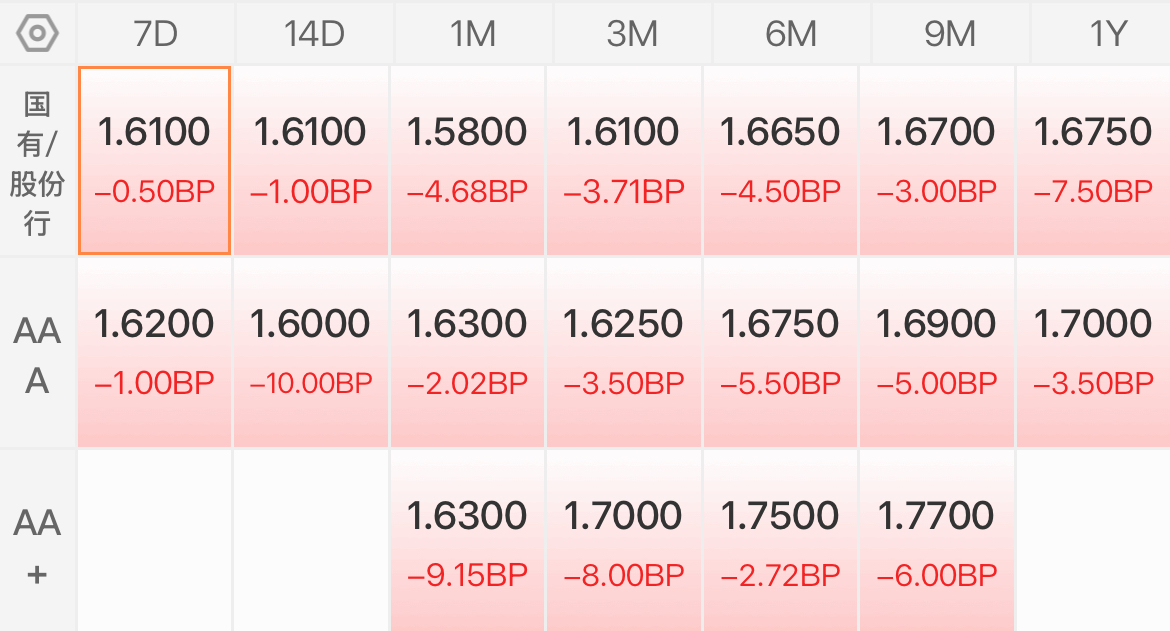Select AAA 14D cell 1.6000 -10.00BP
The width and height of the screenshot is (1170, 631).
coord(311,352)
